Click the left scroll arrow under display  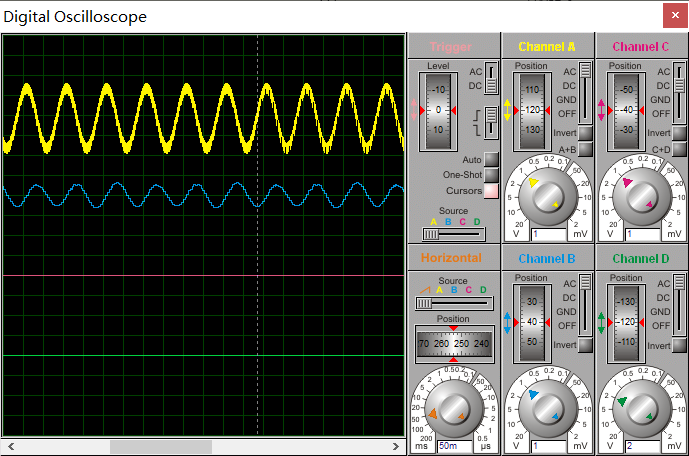[x=11, y=447]
